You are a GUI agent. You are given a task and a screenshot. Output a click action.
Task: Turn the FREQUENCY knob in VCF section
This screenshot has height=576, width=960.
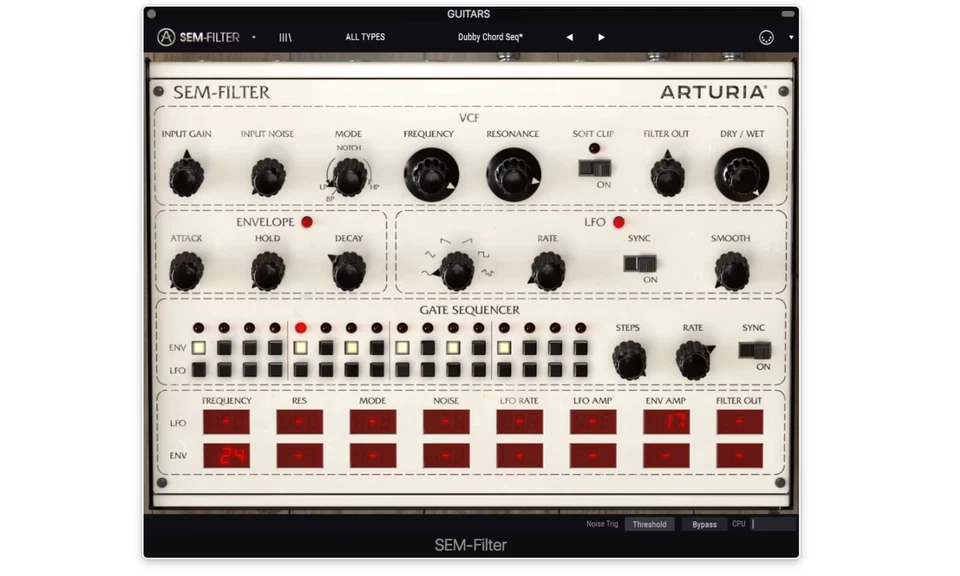(x=430, y=172)
